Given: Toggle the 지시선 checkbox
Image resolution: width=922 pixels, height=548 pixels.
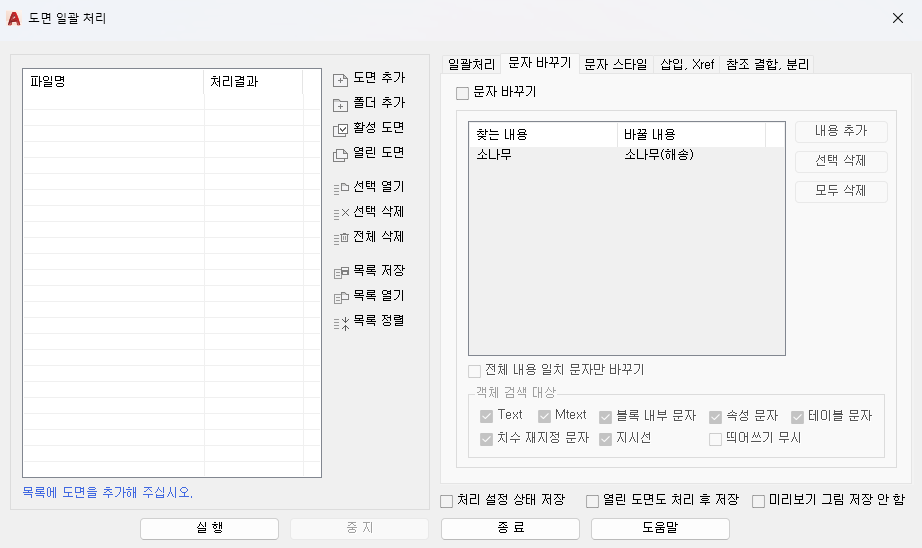Looking at the screenshot, I should click(x=605, y=439).
